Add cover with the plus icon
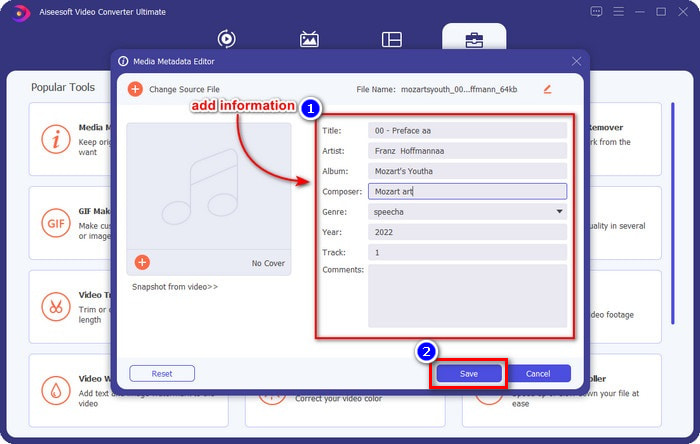The width and height of the screenshot is (700, 444). 142,262
